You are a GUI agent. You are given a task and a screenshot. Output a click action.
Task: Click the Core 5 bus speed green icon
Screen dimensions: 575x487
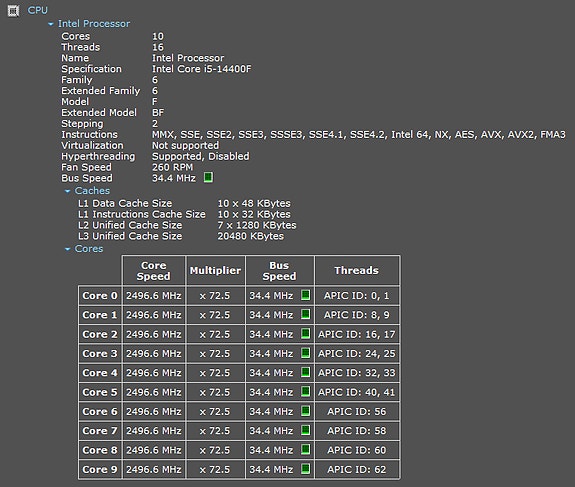click(305, 392)
